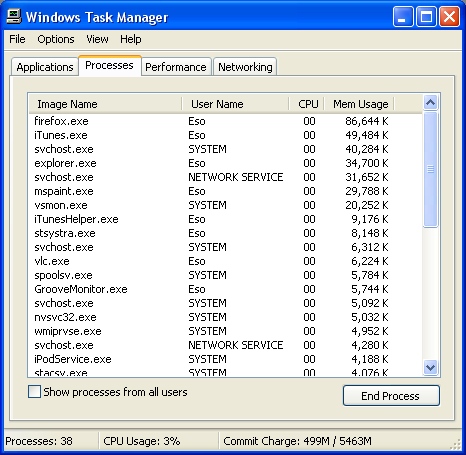The width and height of the screenshot is (466, 455).
Task: Click the 4,952 K memory value
Action: [x=370, y=331]
